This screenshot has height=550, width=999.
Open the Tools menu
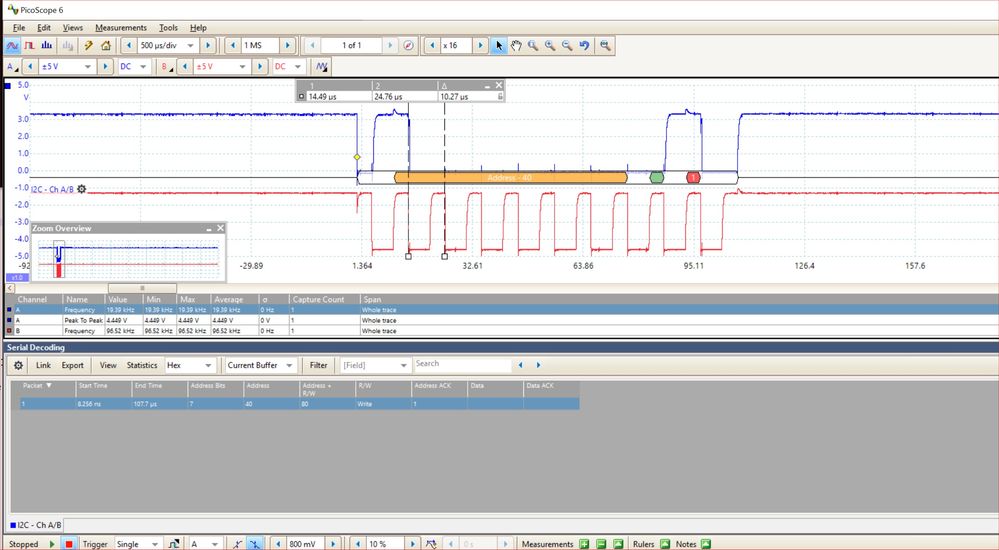pyautogui.click(x=168, y=27)
